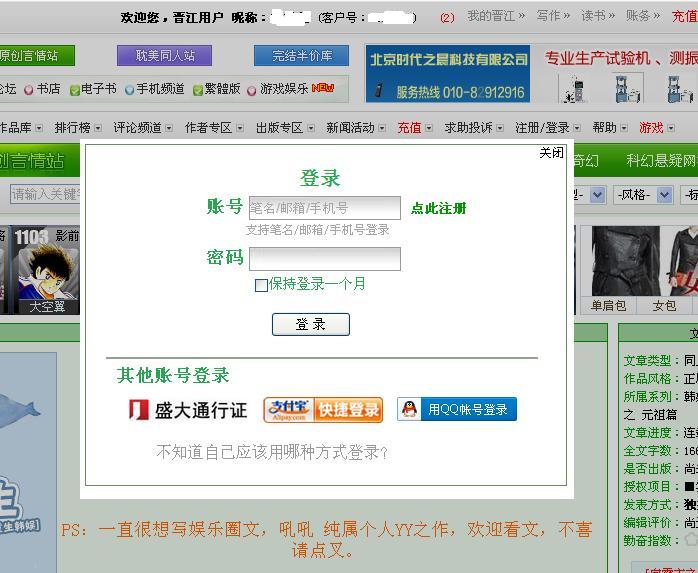Expand the 作者专区 menu arrow
The image size is (698, 573).
(x=240, y=128)
